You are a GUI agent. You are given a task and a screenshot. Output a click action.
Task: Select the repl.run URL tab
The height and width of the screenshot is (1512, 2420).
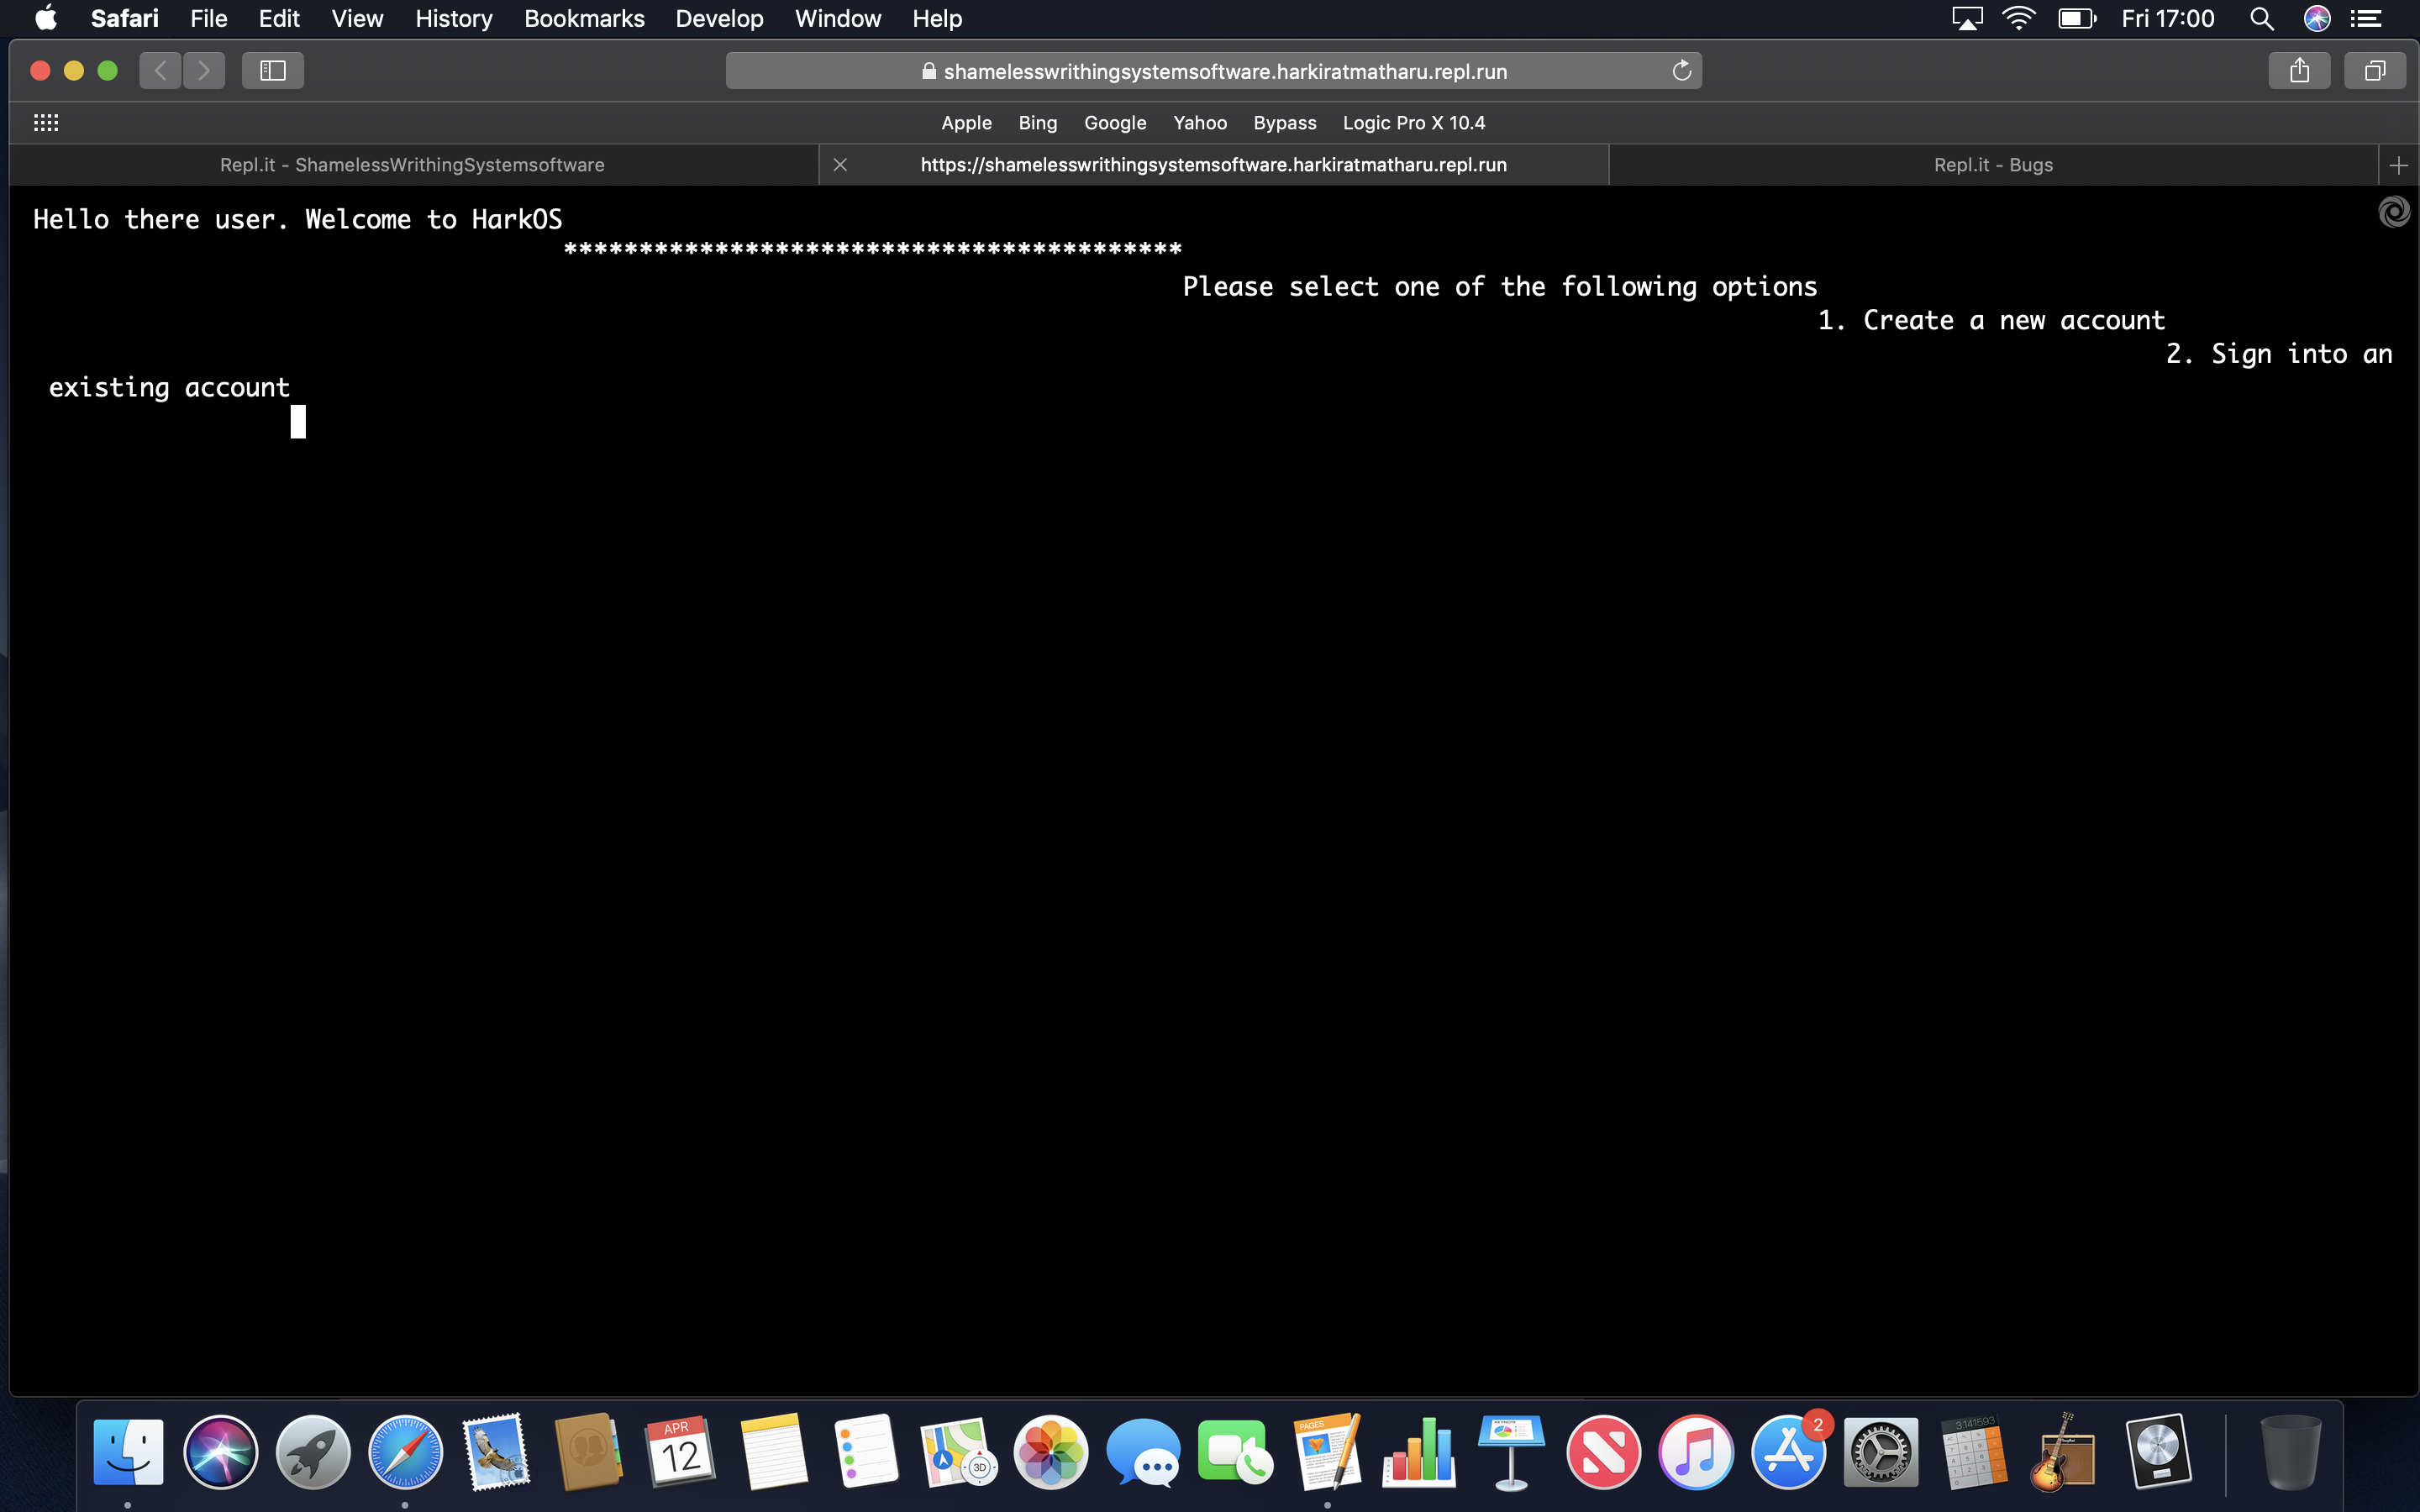coord(1213,165)
